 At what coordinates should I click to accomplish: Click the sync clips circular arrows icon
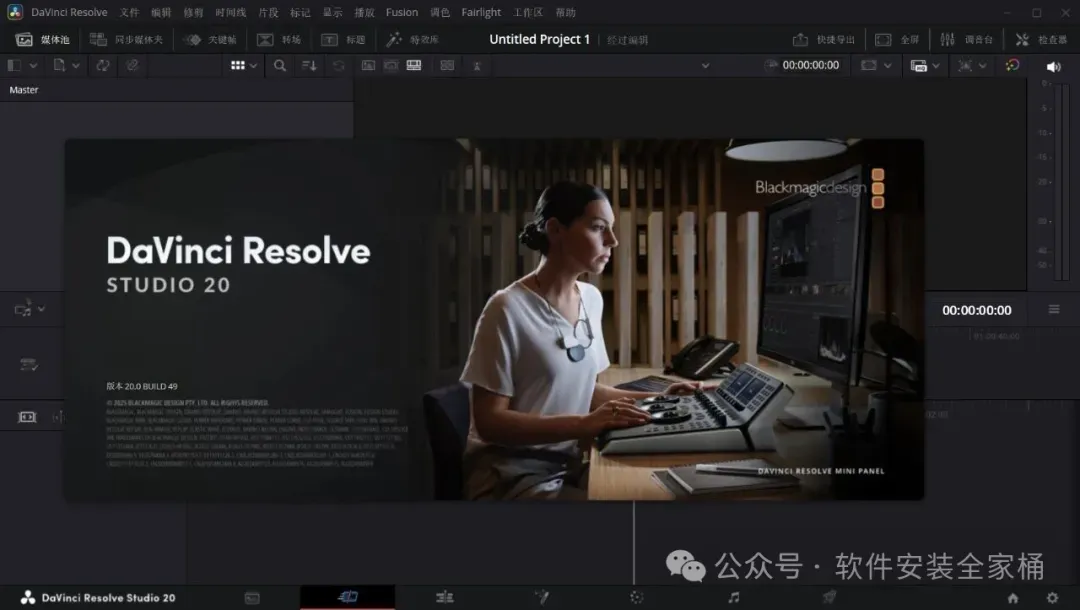(103, 65)
